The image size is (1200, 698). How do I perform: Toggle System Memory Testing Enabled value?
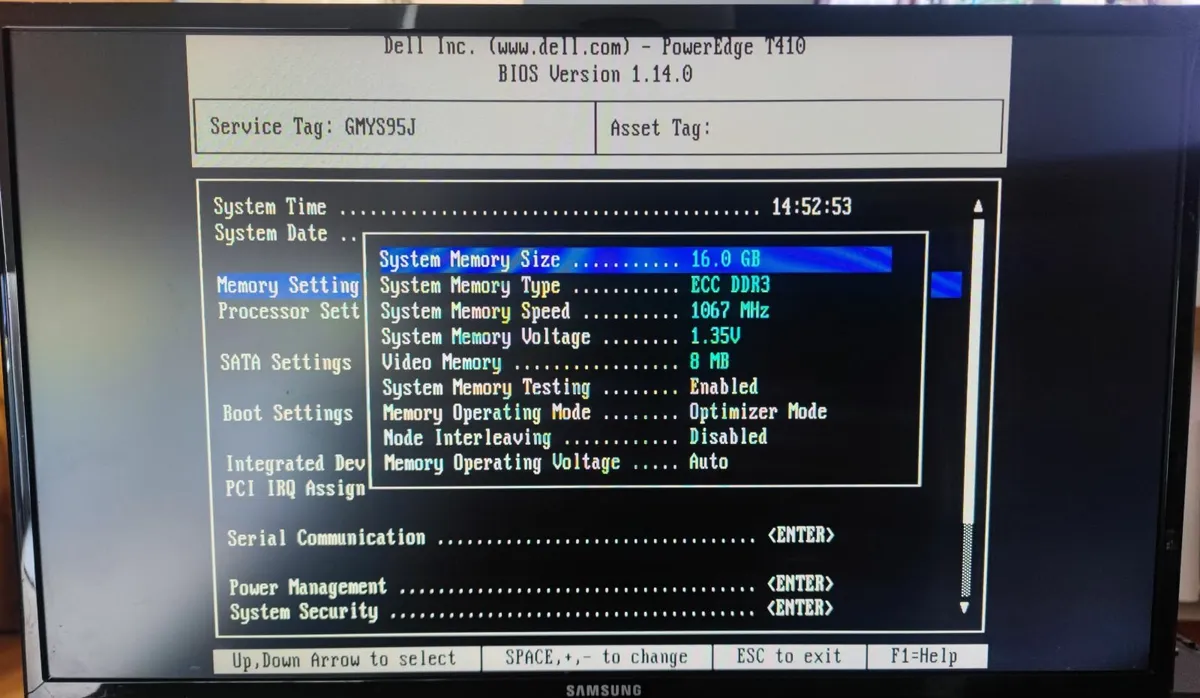point(724,387)
